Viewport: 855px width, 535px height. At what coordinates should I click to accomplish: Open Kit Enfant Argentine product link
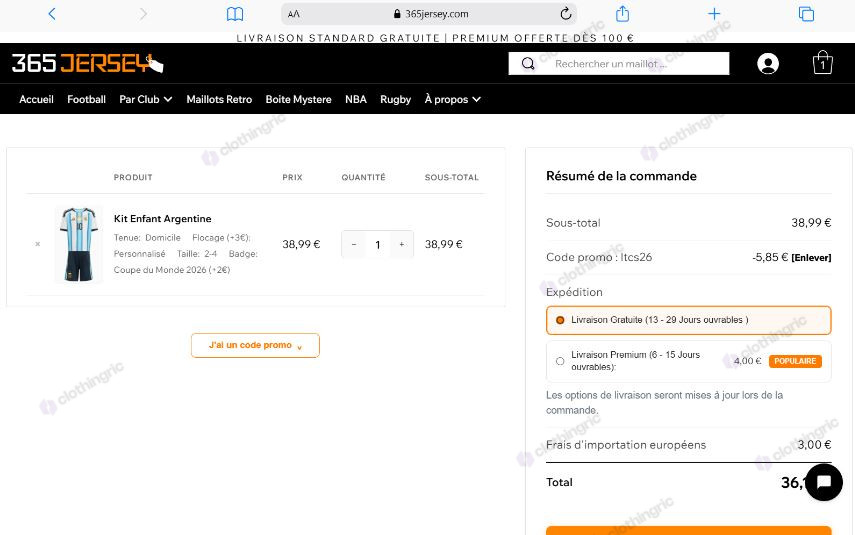162,219
